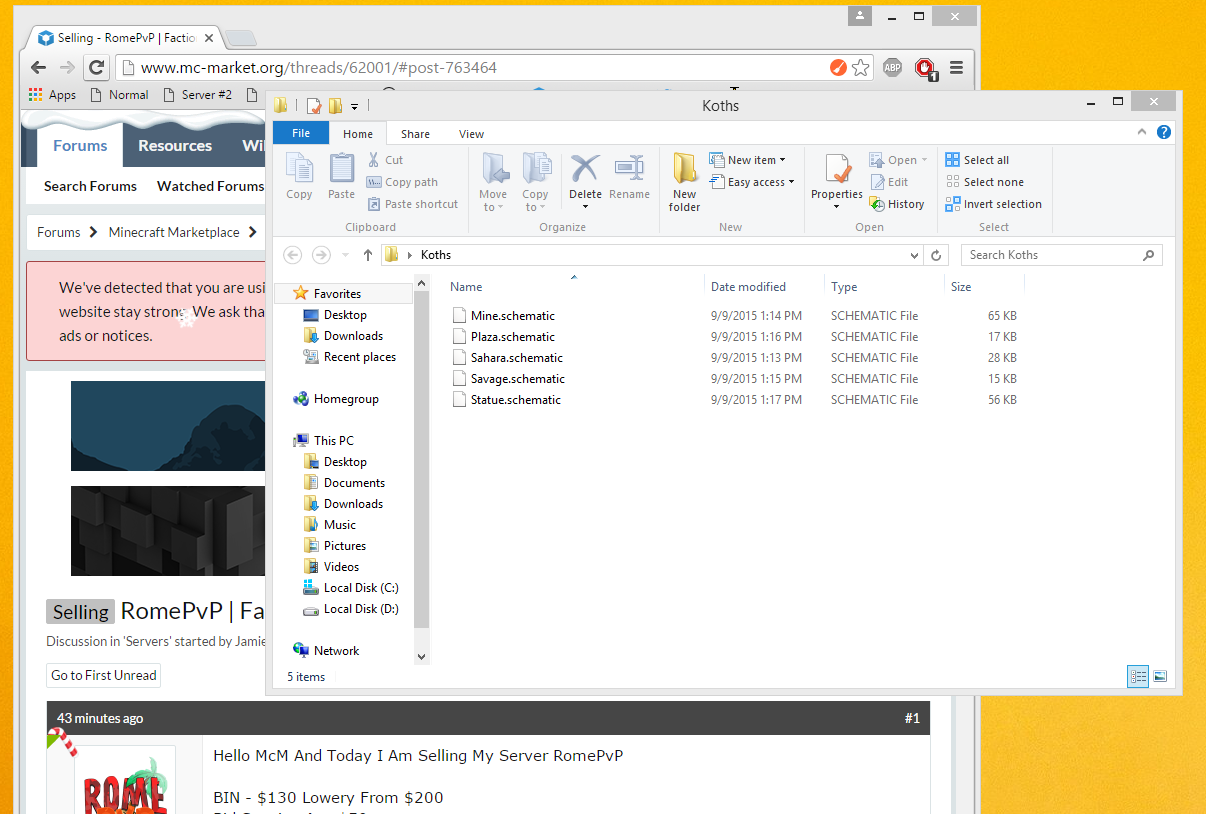The image size is (1206, 814).
Task: Click the search magnifier in Search Koths
Action: [1149, 255]
